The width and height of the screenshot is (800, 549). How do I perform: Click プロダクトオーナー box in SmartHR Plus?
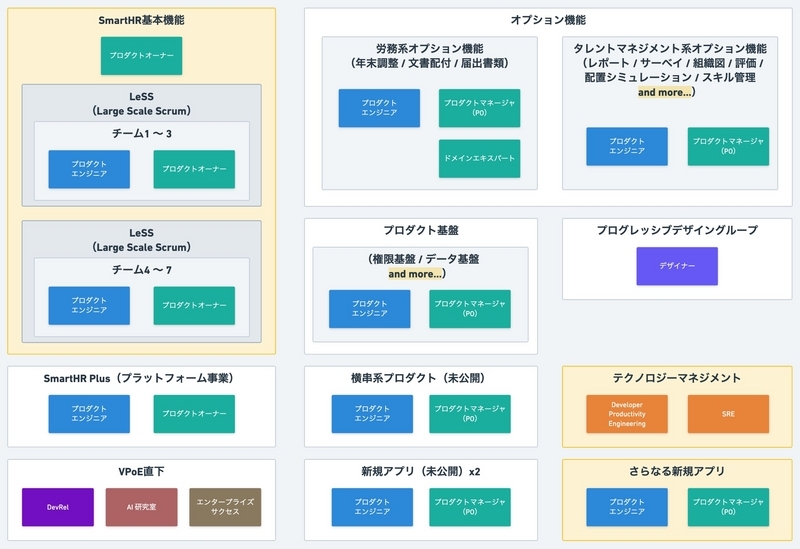pos(194,414)
